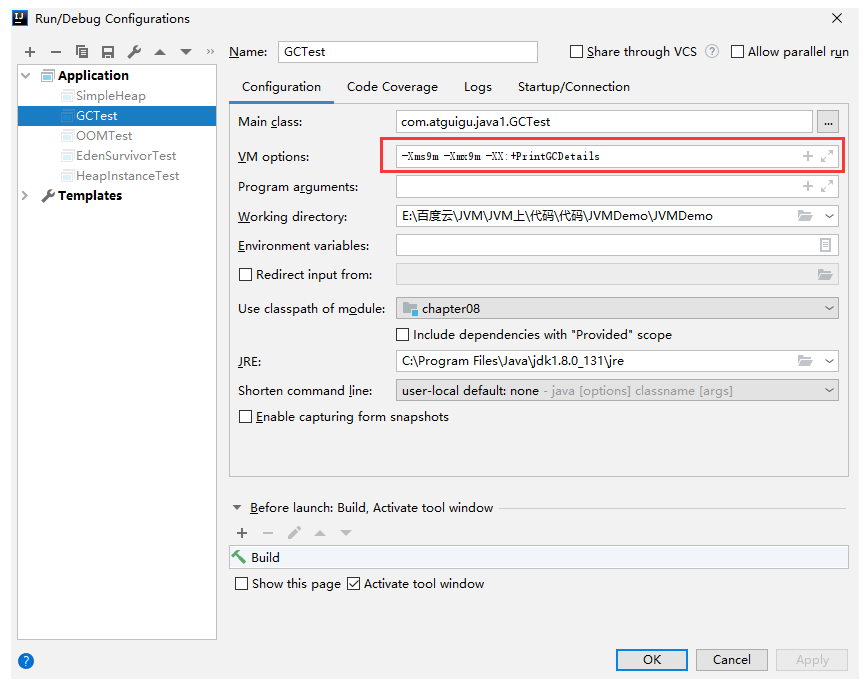Browse folder for JRE path

tap(805, 361)
